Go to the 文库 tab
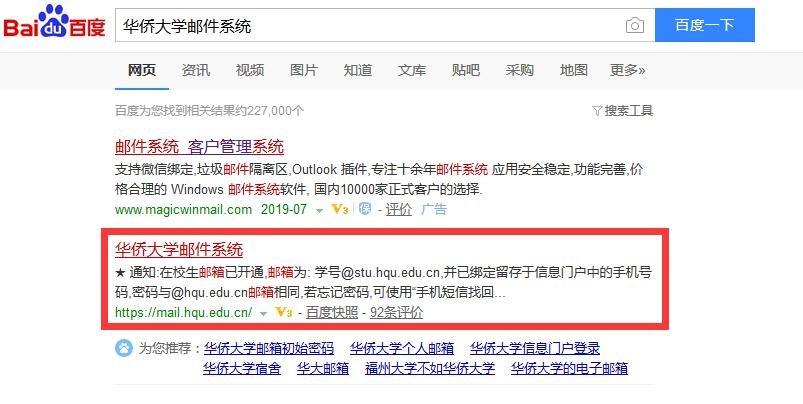The width and height of the screenshot is (803, 404). (x=412, y=70)
